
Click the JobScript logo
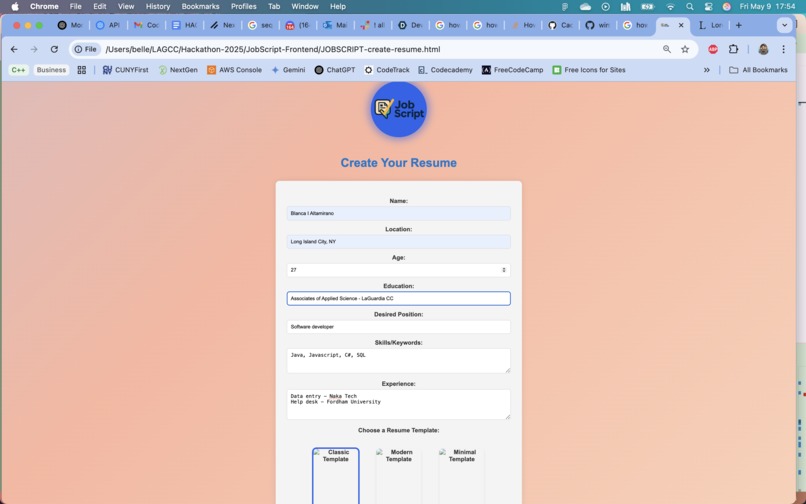click(398, 109)
